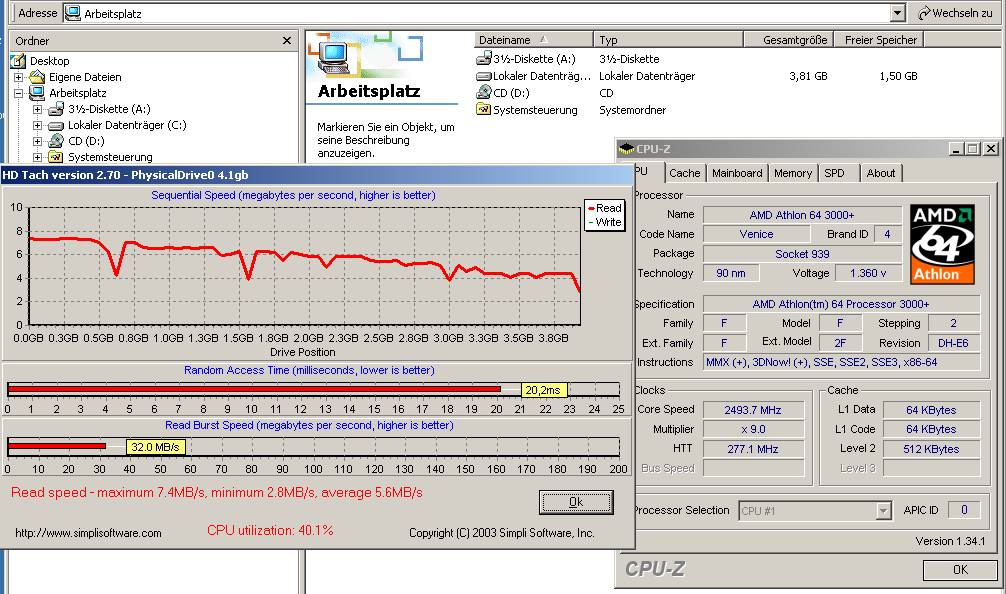Click the CPU-Z title bar chip icon

pos(626,149)
